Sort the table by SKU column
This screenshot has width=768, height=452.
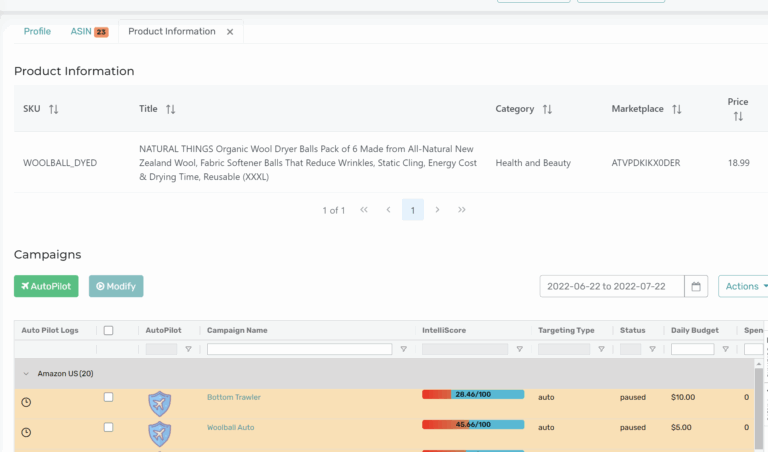53,109
